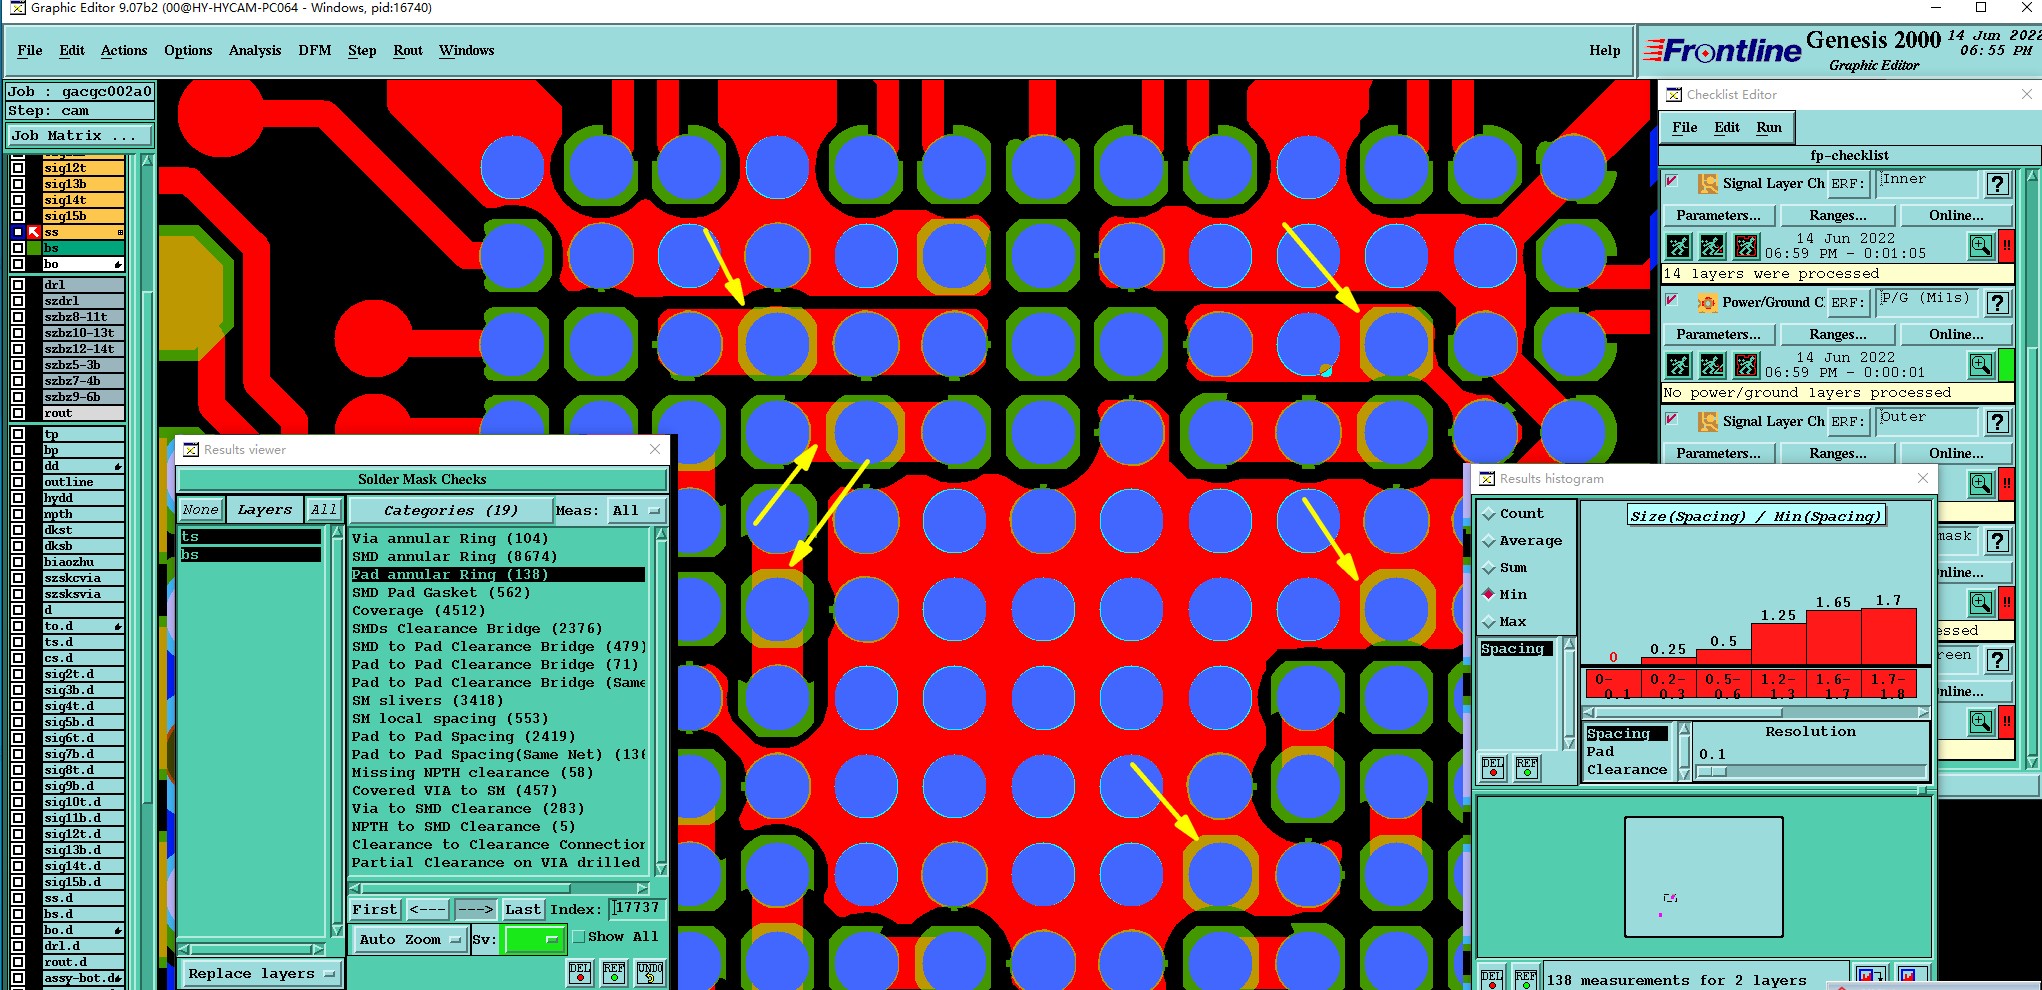Open results magnifier for Power/Ground check
Image resolution: width=2042 pixels, height=990 pixels.
click(1981, 365)
